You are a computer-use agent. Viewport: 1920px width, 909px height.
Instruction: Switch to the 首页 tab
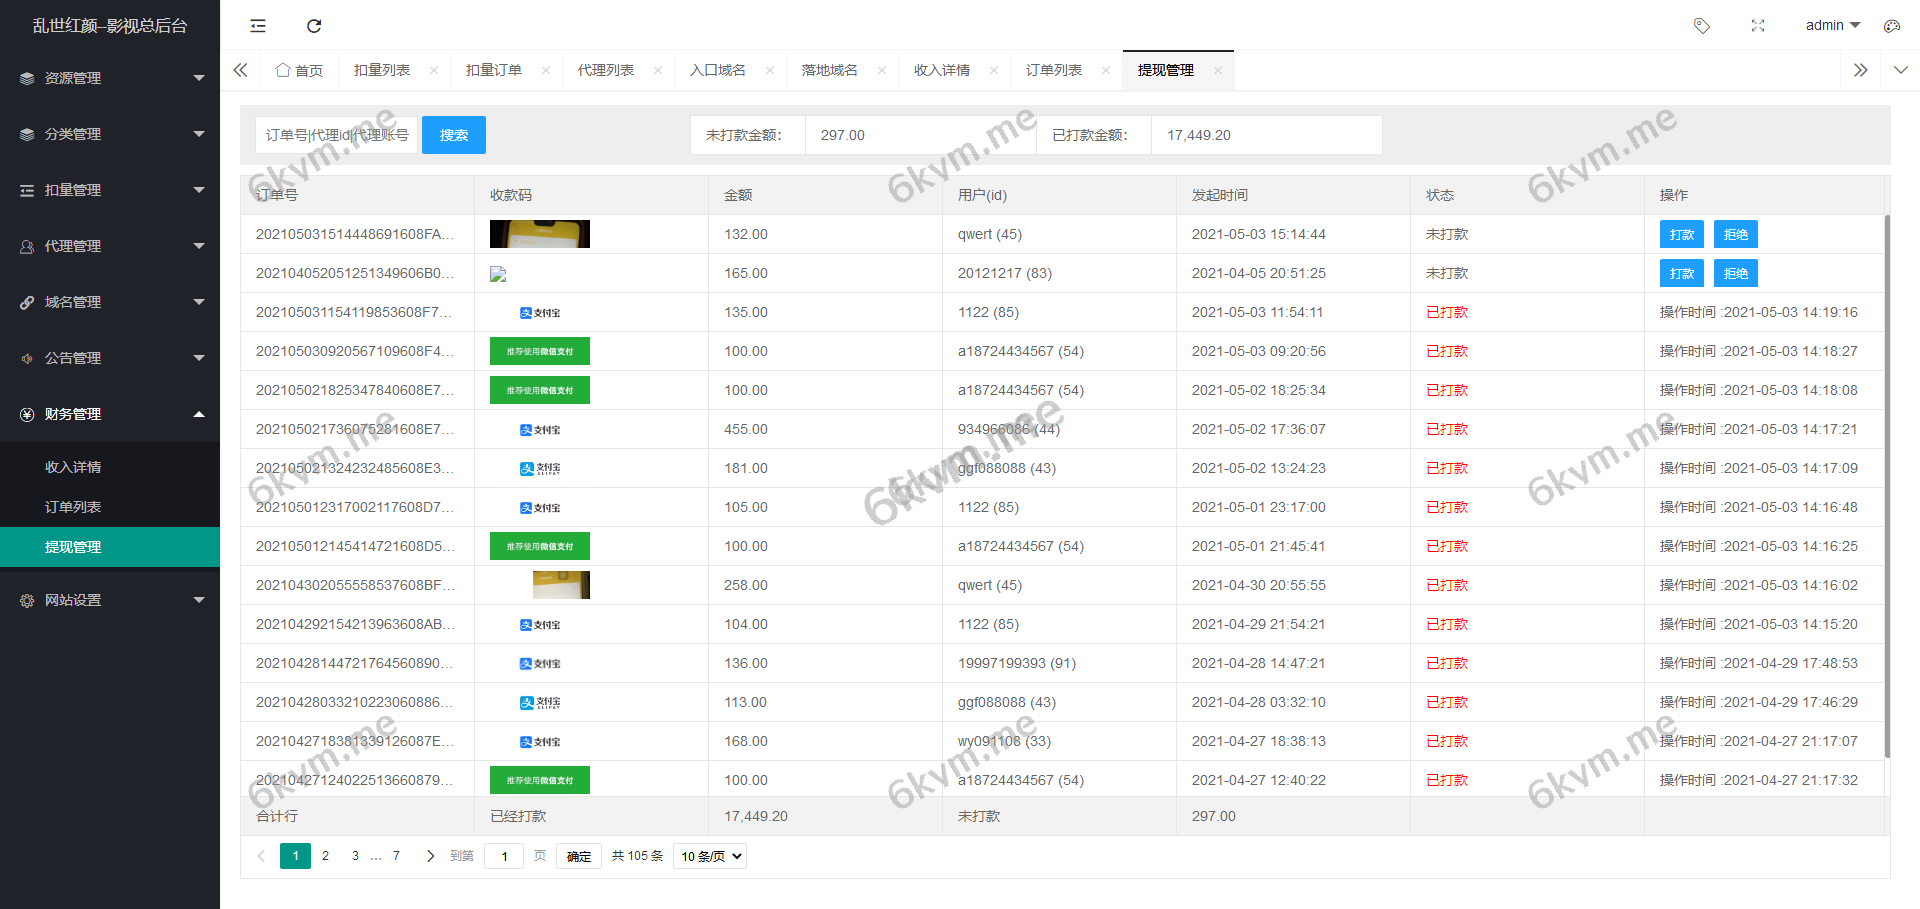pyautogui.click(x=299, y=70)
